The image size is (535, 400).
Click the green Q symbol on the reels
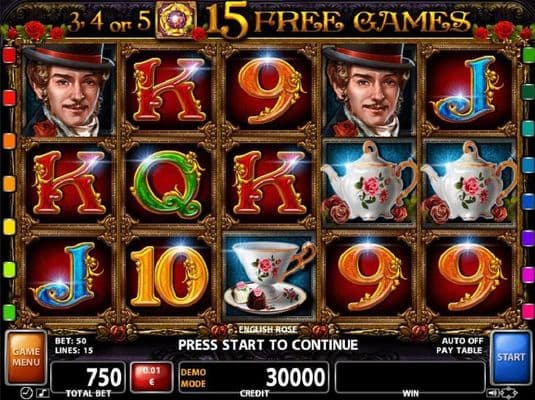(167, 183)
